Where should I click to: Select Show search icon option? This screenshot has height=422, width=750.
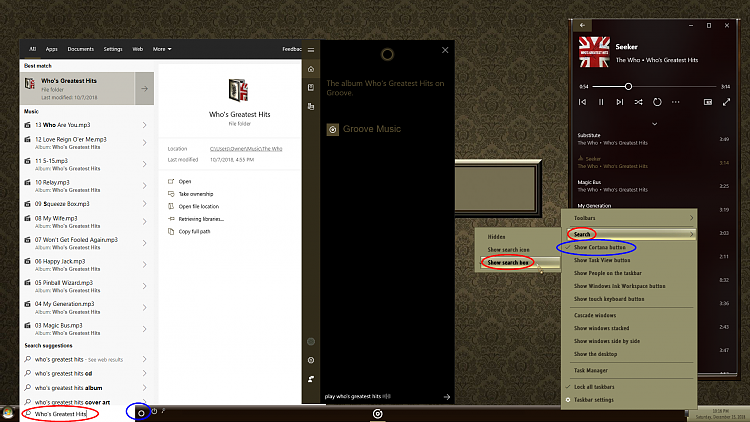coord(508,250)
